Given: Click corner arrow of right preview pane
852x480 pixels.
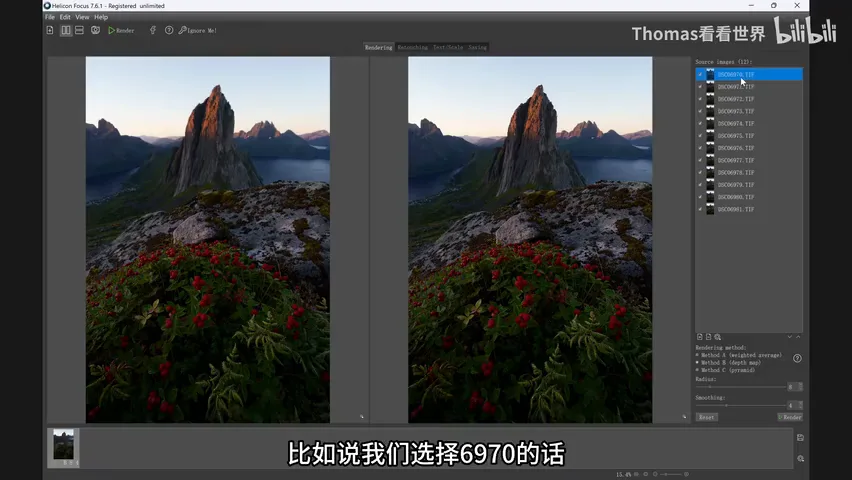Looking at the screenshot, I should click(684, 417).
